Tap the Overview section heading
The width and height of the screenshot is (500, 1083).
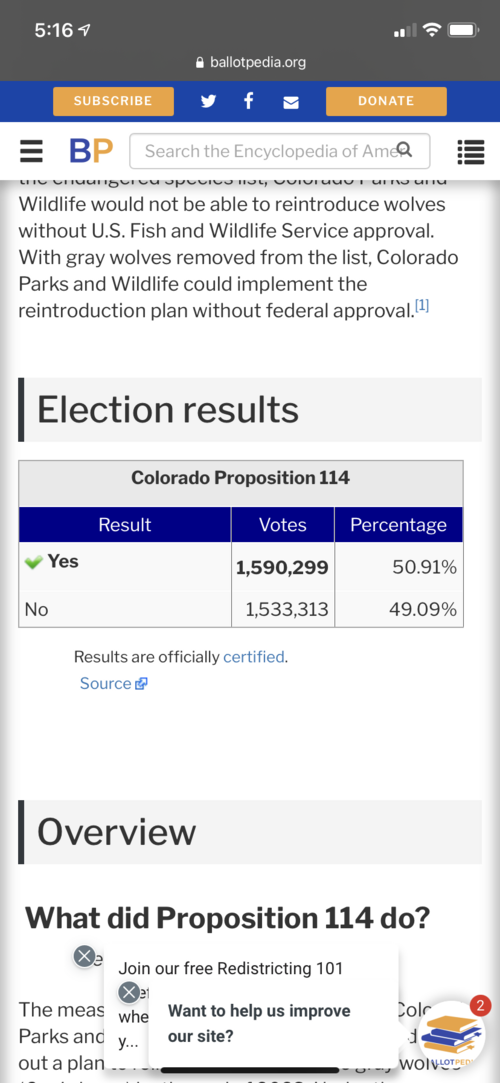tap(116, 832)
